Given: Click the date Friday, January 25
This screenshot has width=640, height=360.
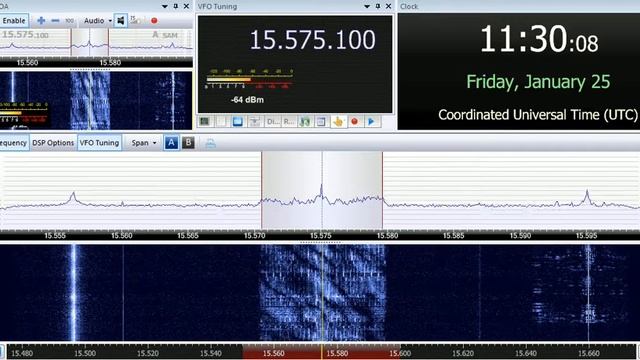Looking at the screenshot, I should [x=538, y=82].
